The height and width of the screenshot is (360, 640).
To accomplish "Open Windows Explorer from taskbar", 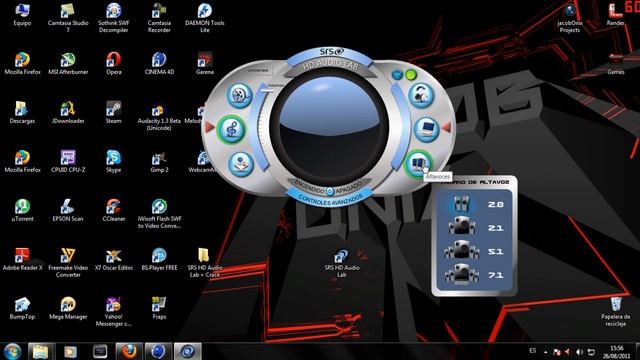I will point(40,351).
